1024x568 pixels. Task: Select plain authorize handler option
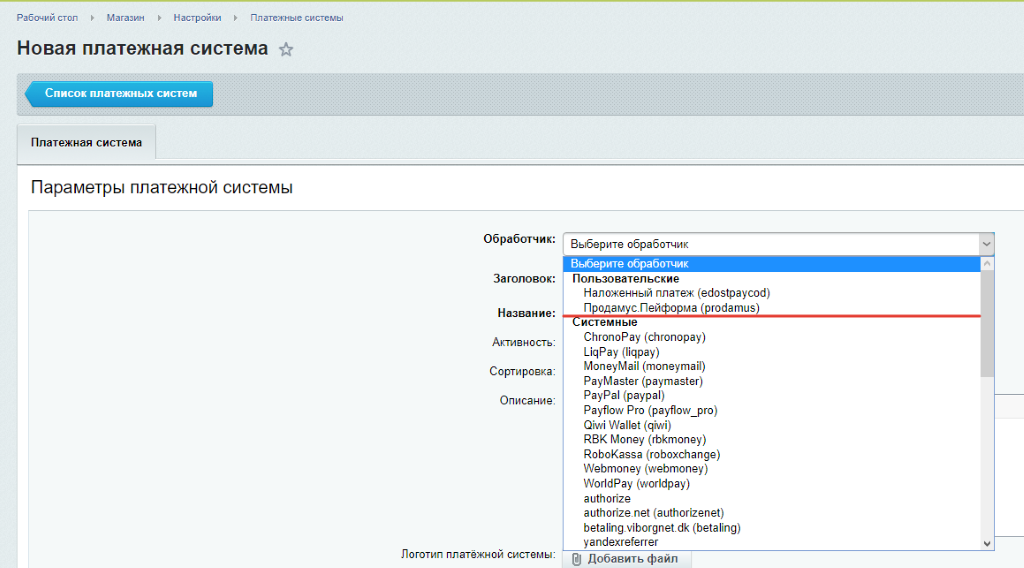click(607, 498)
